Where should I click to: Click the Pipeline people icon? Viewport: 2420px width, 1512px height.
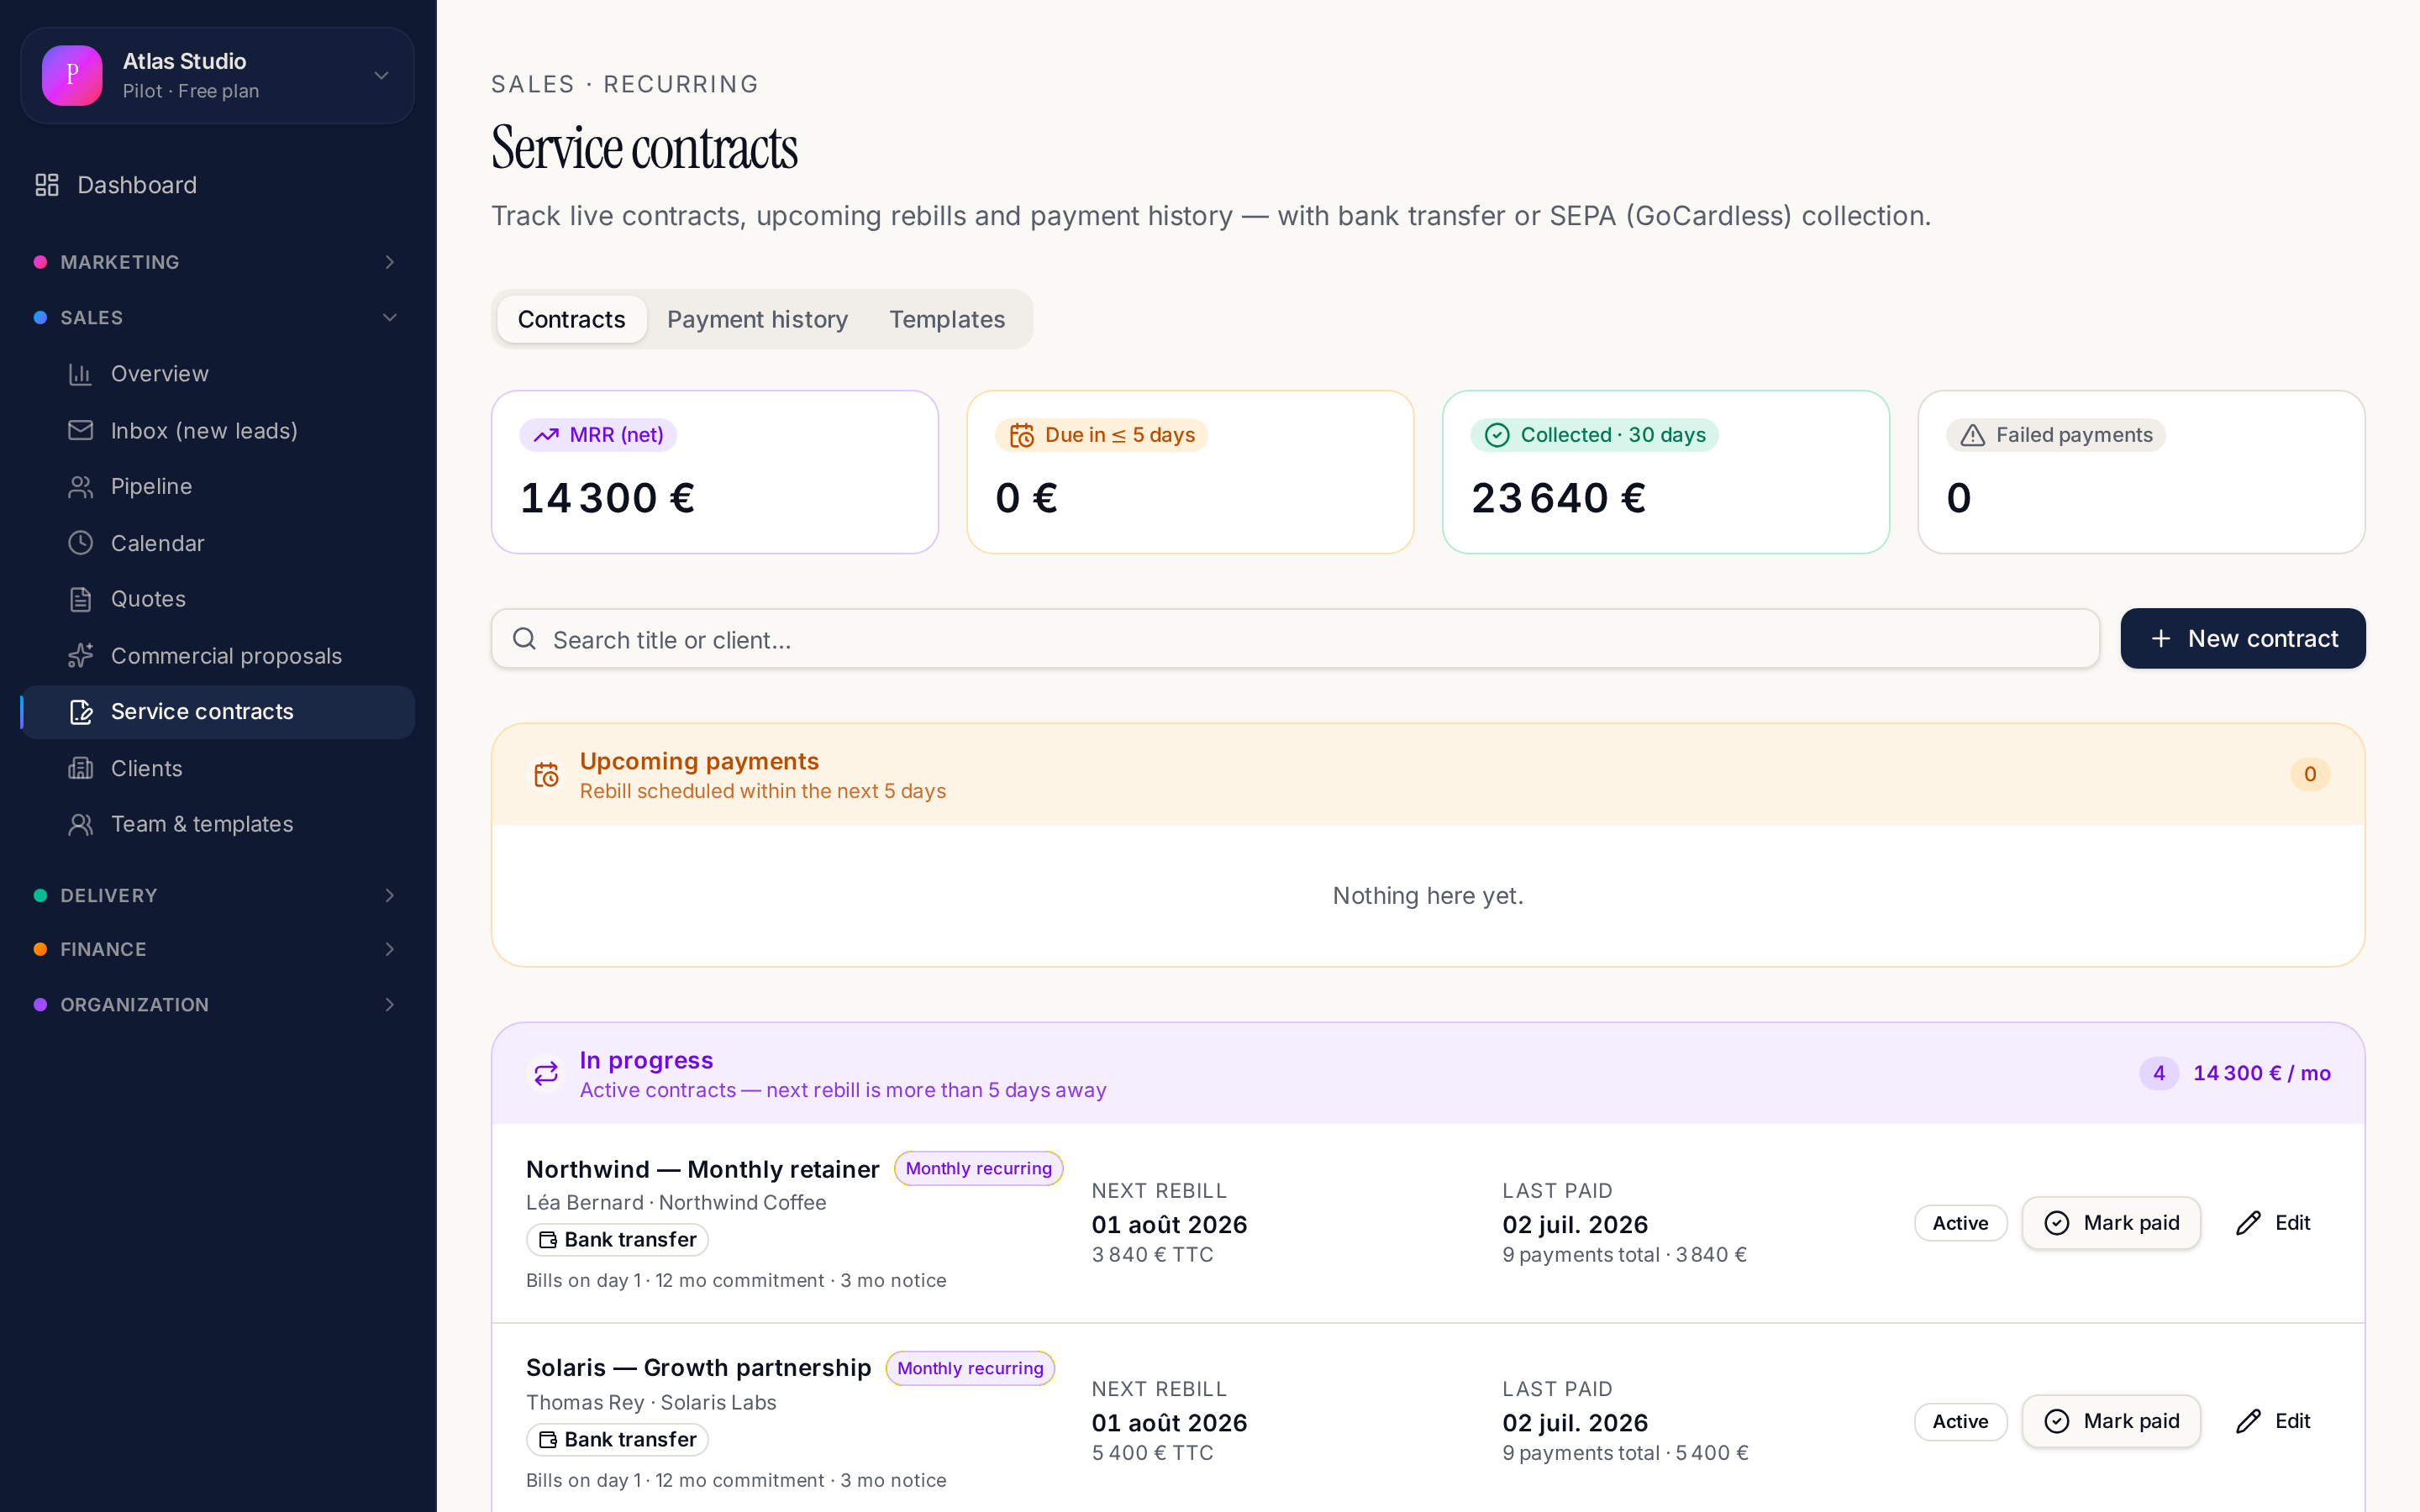(x=80, y=487)
